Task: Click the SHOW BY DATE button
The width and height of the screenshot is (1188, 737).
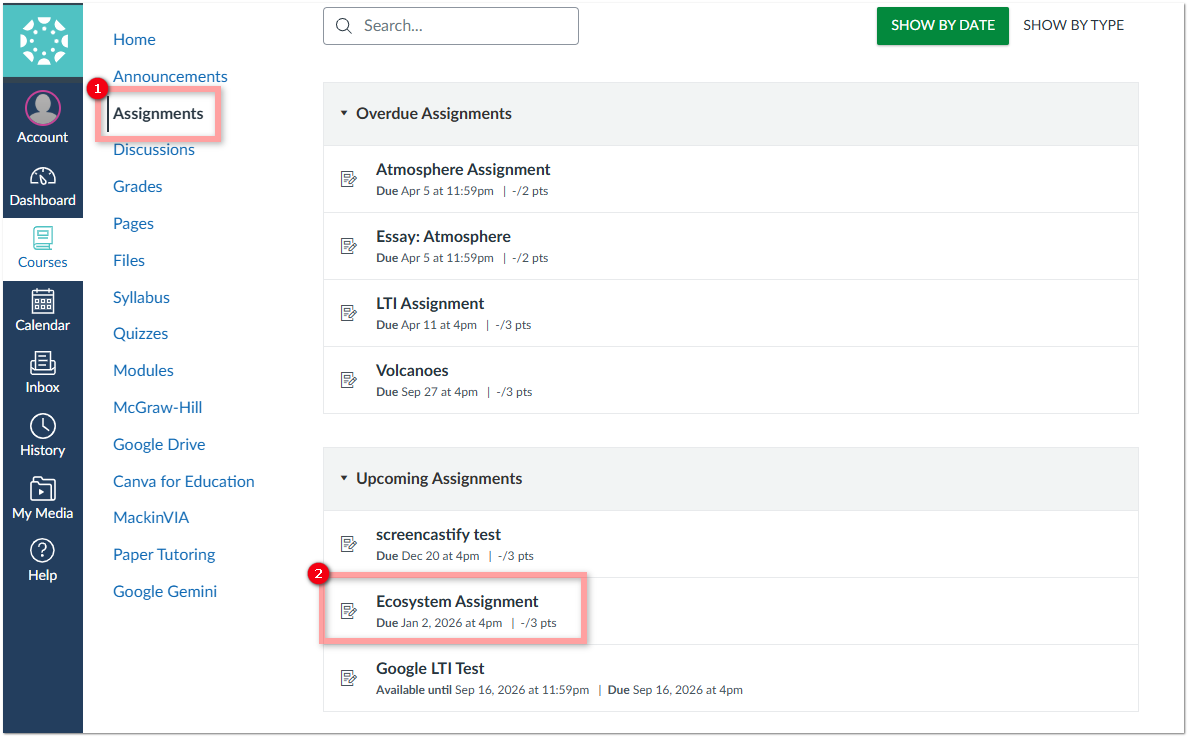Action: pyautogui.click(x=942, y=25)
